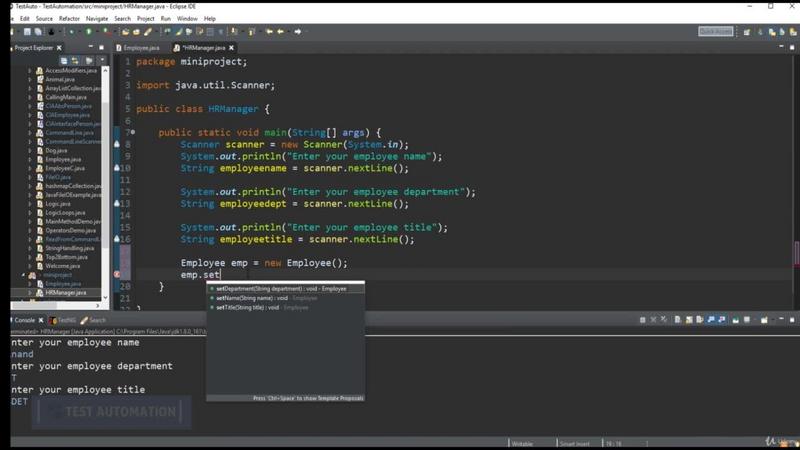Open Project Explorer View Menu arrow
This screenshot has height=450, width=800.
(x=102, y=60)
